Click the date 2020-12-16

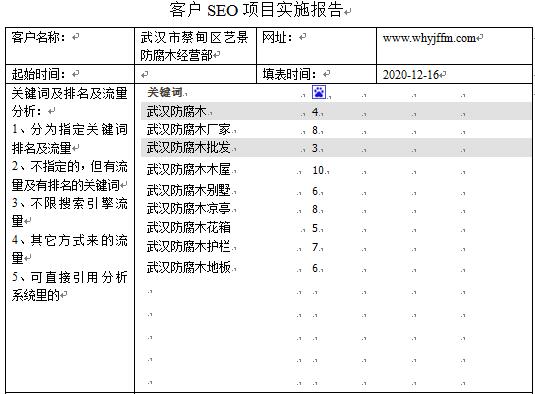pos(410,74)
